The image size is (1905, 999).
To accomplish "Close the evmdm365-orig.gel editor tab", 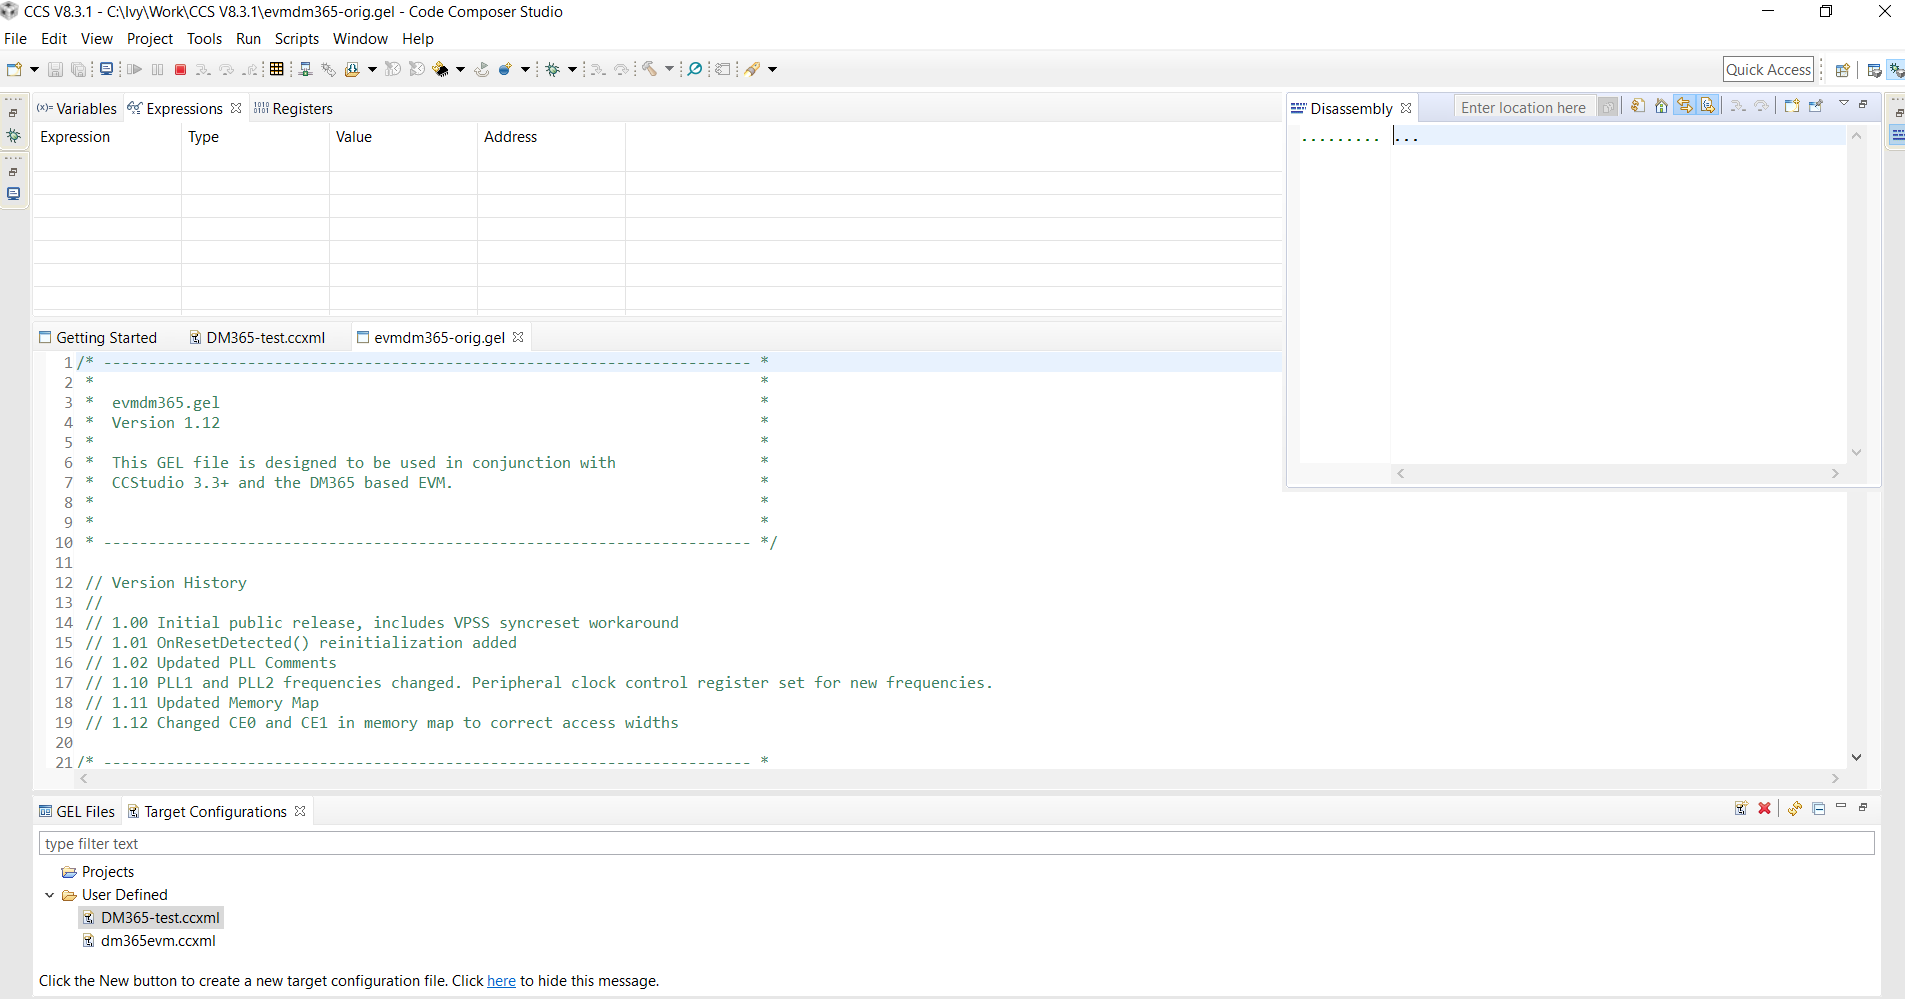I will pos(518,337).
